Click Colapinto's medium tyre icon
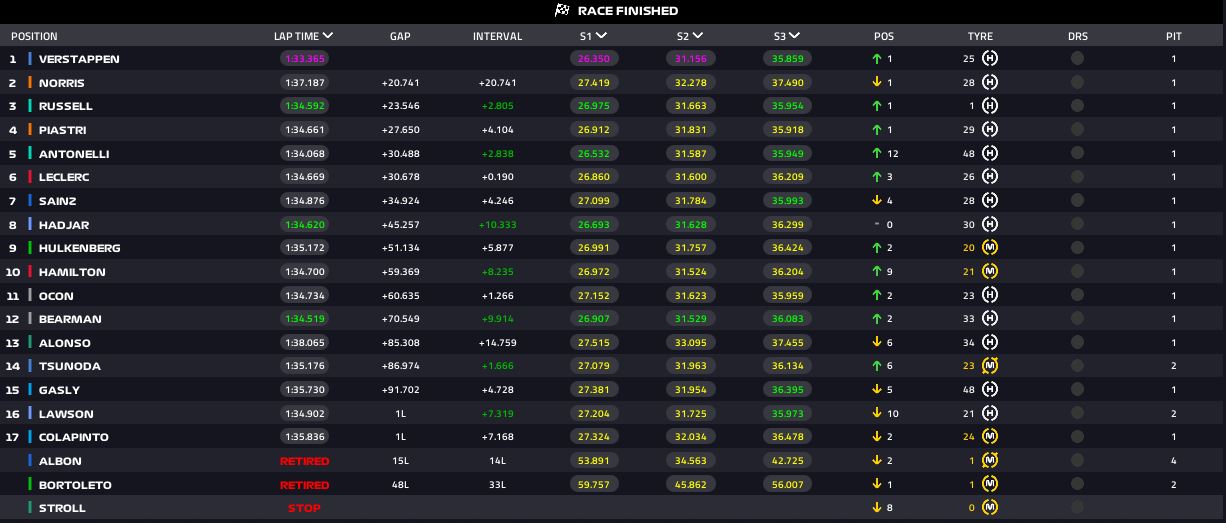This screenshot has width=1226, height=523. coord(990,437)
